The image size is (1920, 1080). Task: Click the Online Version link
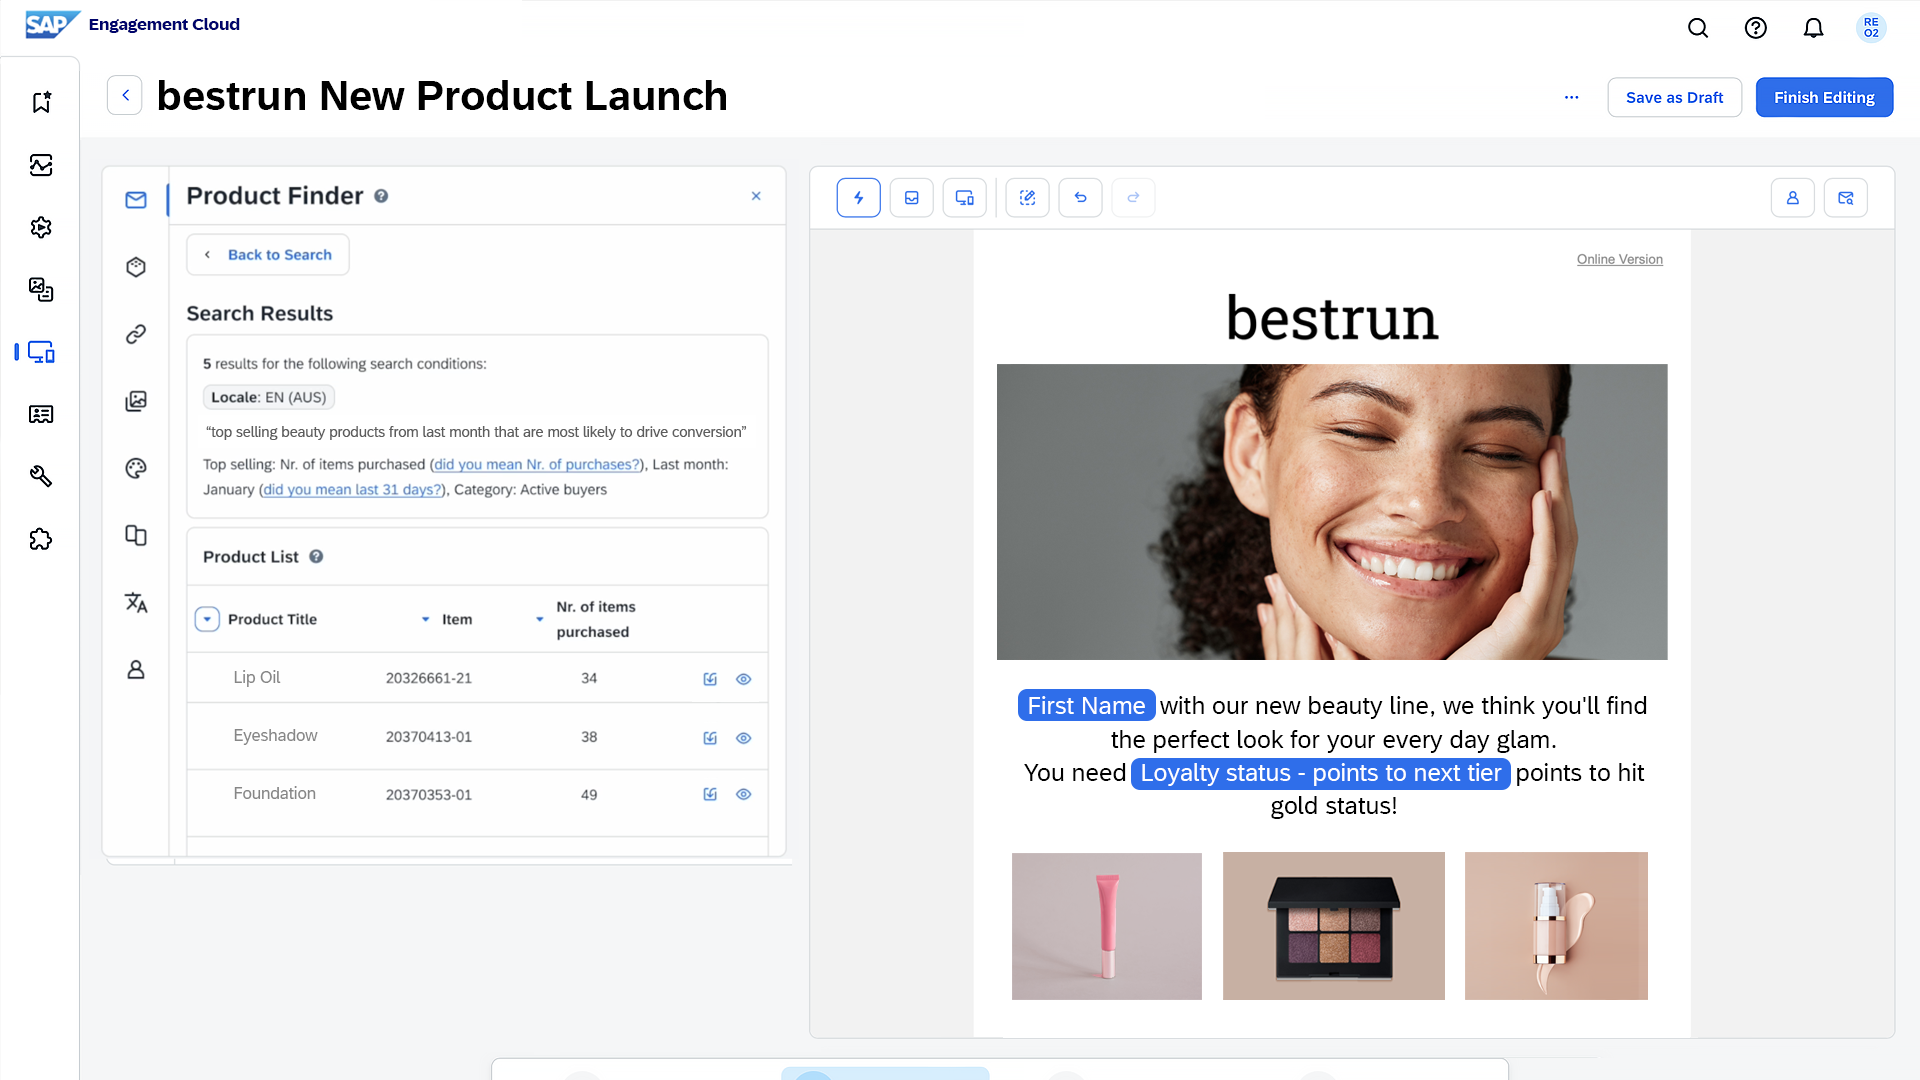point(1620,259)
